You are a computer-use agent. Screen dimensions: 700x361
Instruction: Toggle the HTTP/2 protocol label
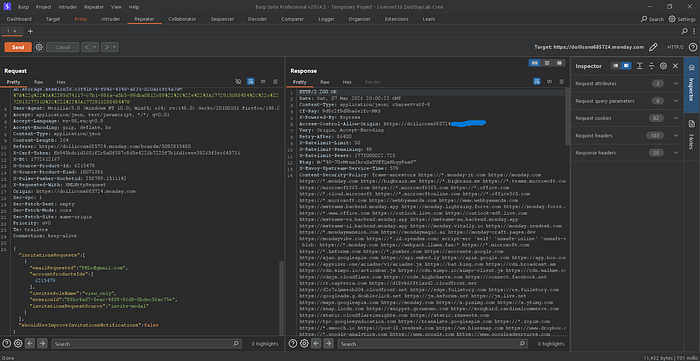point(675,47)
